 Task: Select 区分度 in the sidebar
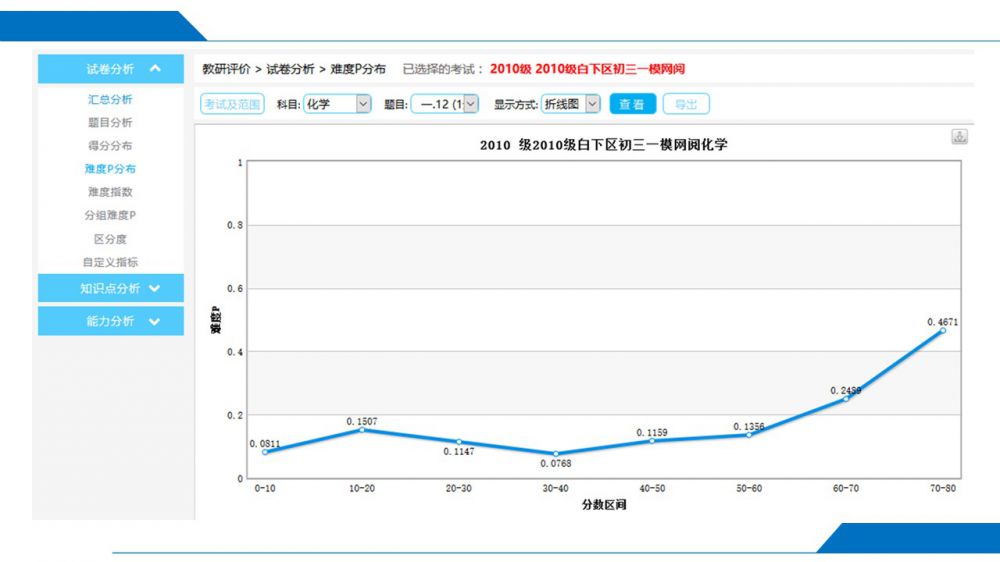click(110, 239)
